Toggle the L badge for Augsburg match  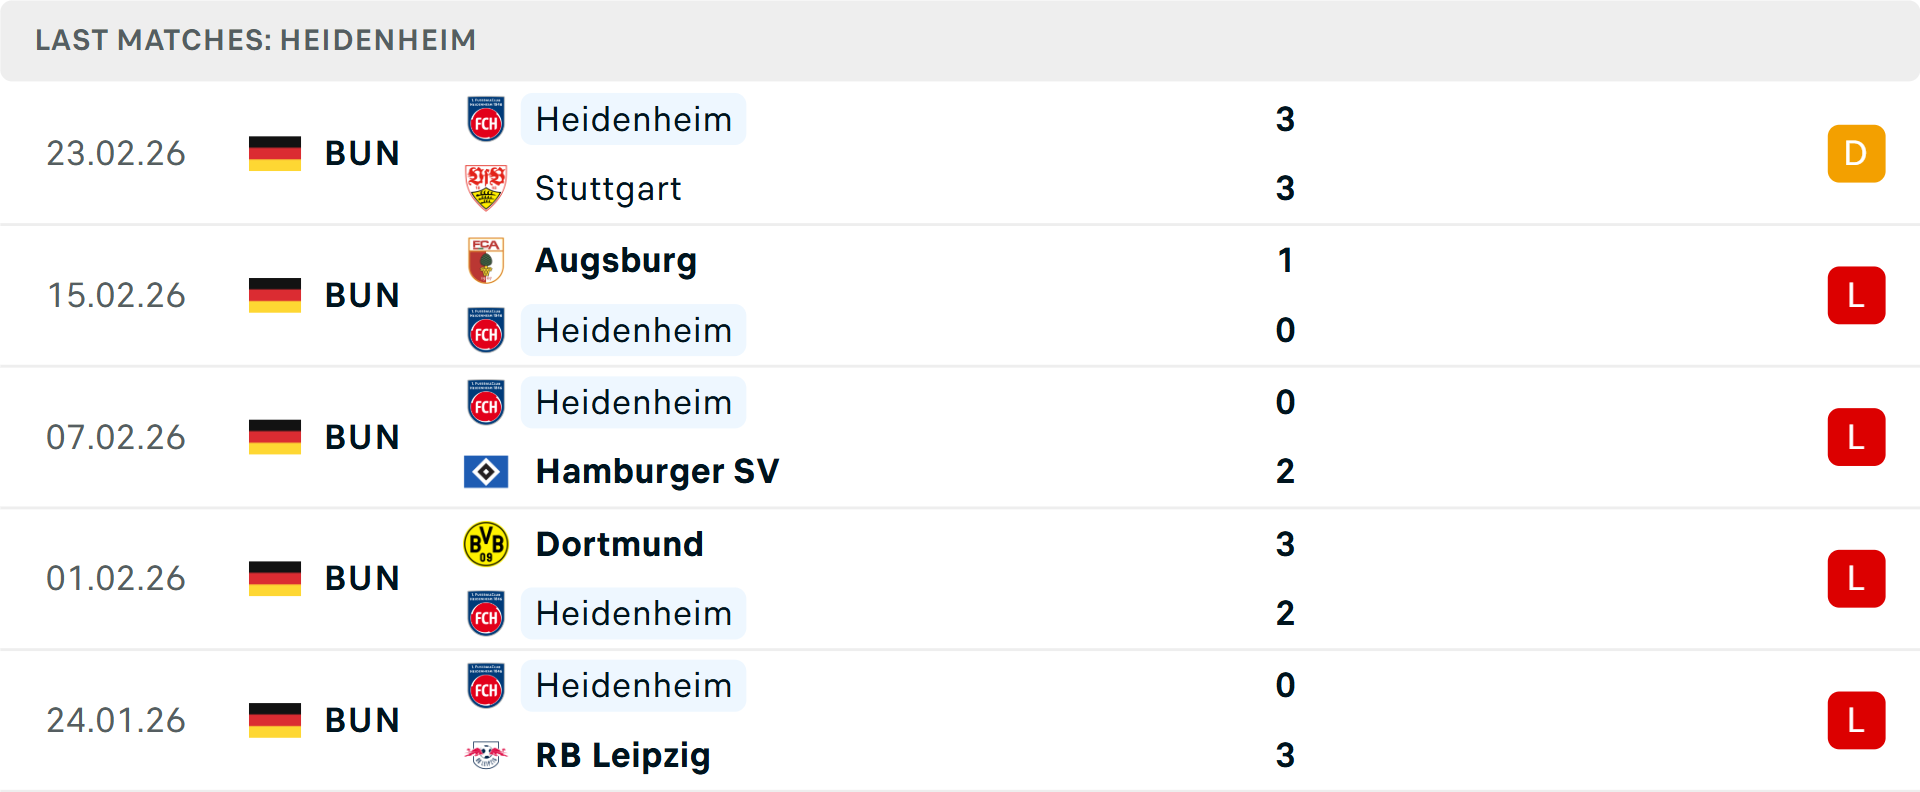tap(1857, 295)
